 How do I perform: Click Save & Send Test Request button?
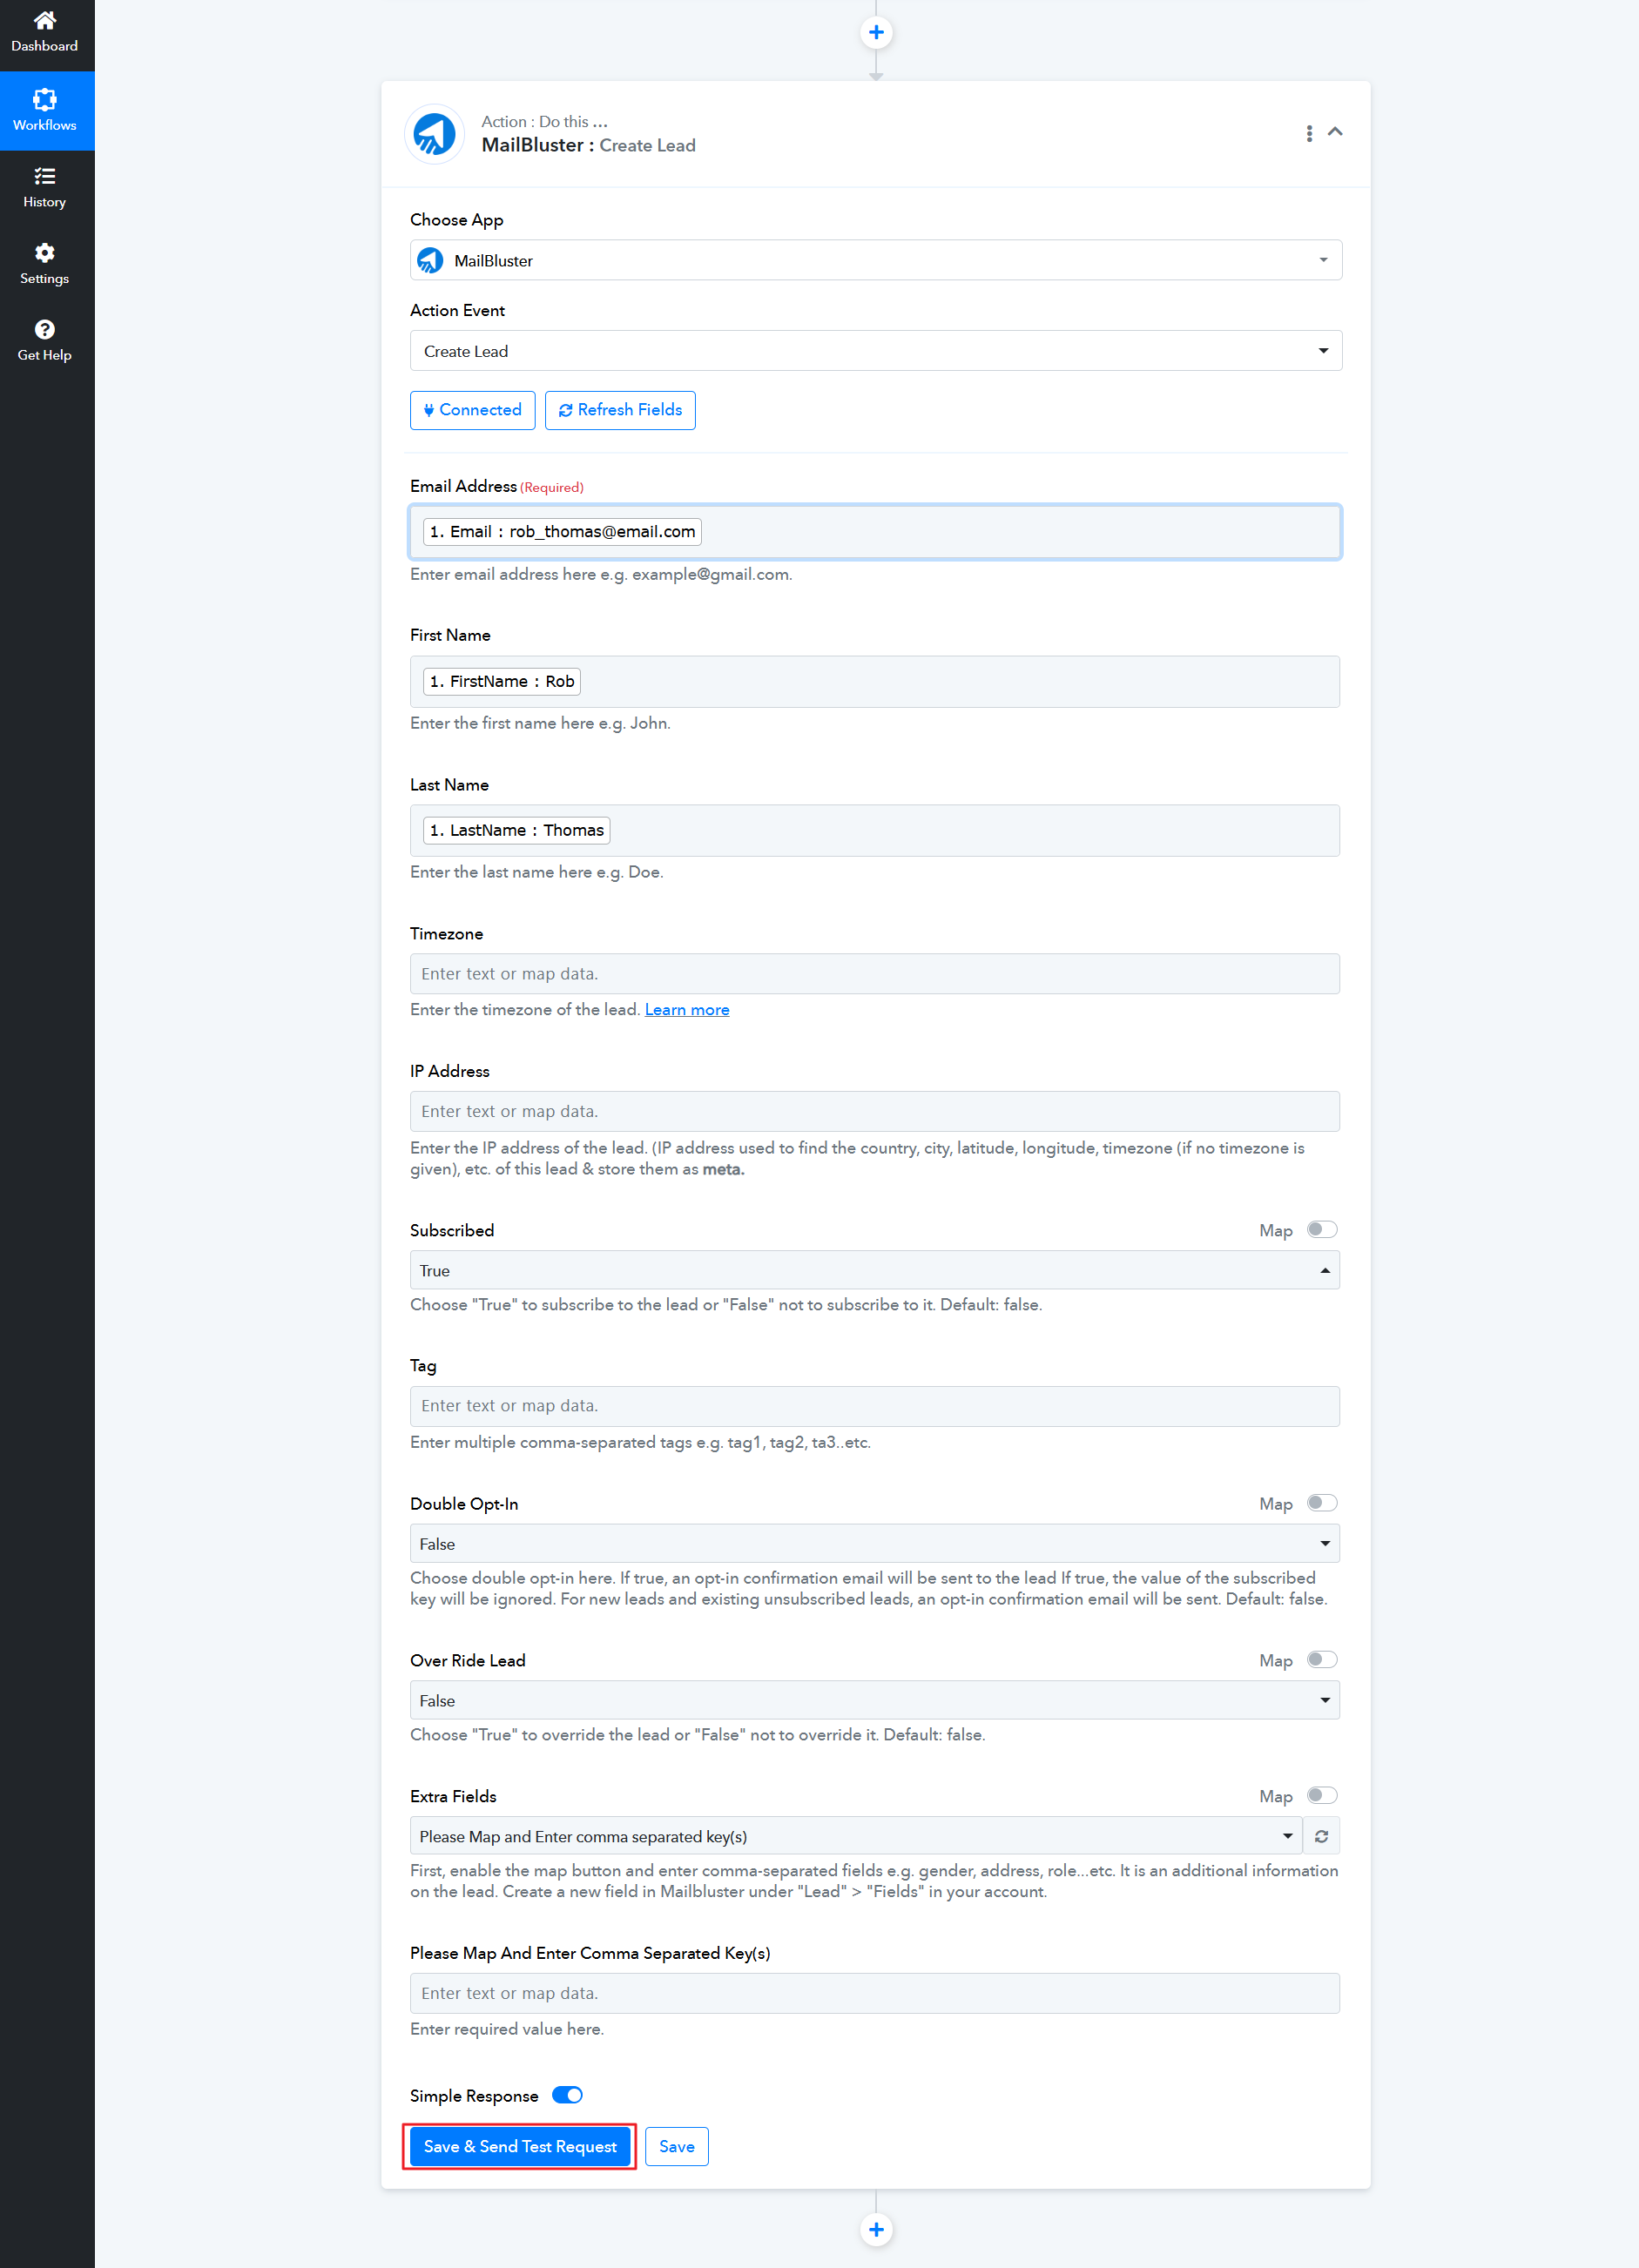520,2146
